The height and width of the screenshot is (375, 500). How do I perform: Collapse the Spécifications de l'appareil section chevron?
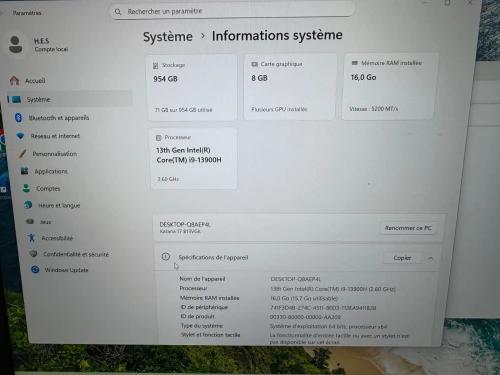431,258
